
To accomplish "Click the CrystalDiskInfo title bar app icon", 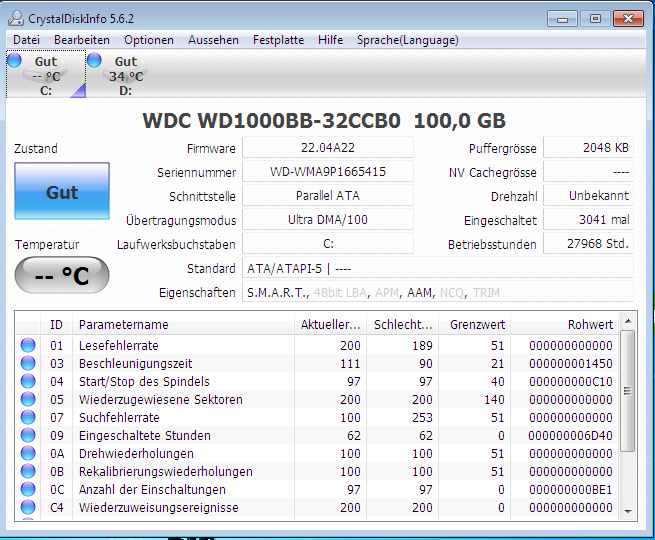I will pyautogui.click(x=16, y=18).
